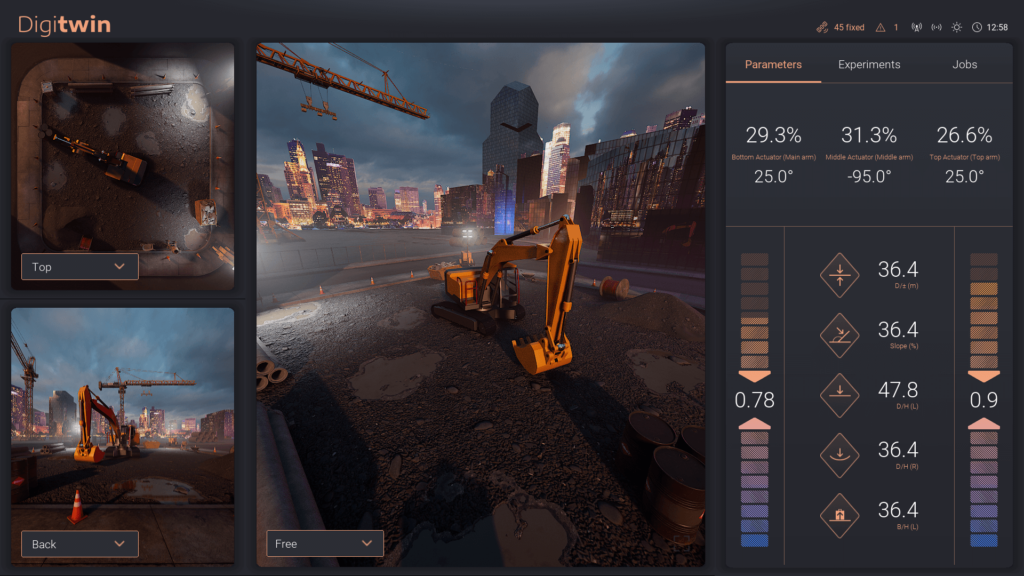Image resolution: width=1024 pixels, height=576 pixels.
Task: Click the up arrow below 0.9 gauge
Action: 984,423
